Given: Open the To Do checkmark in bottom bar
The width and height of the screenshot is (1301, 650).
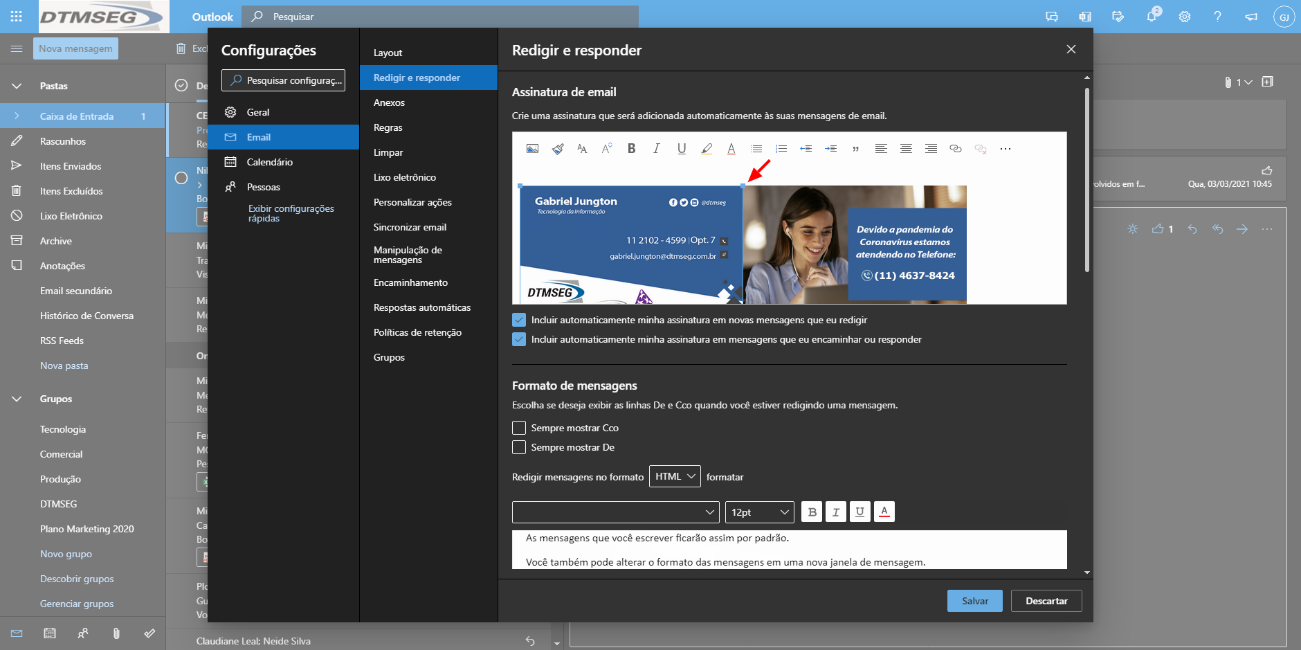Looking at the screenshot, I should (x=149, y=633).
